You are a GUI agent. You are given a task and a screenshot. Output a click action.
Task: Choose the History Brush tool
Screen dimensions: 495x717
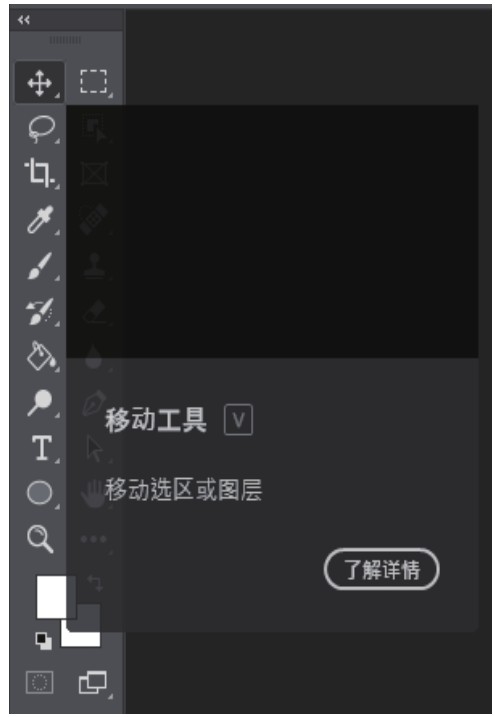pos(40,311)
